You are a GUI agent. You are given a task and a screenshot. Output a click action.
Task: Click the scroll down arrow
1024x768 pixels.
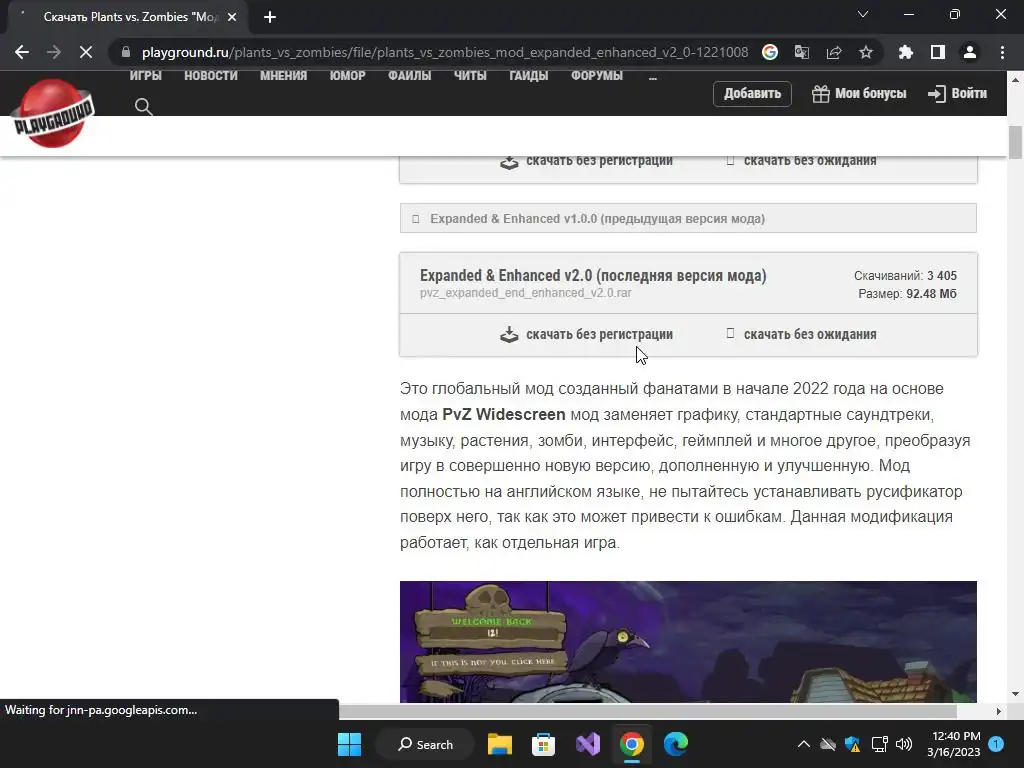click(x=1015, y=694)
